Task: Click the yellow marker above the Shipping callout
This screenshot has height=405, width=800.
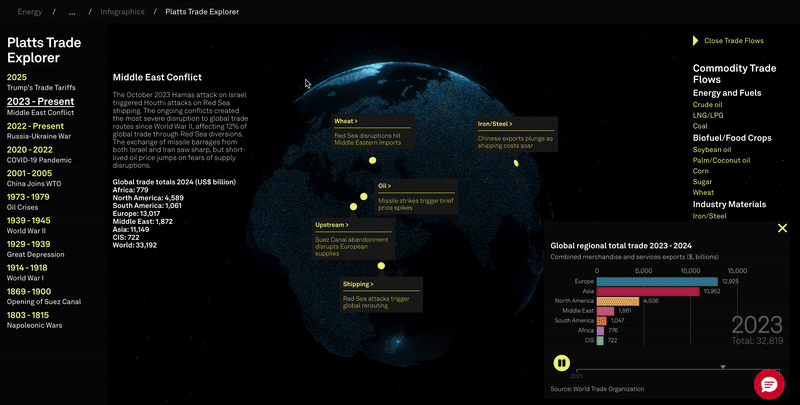Action: coord(381,266)
